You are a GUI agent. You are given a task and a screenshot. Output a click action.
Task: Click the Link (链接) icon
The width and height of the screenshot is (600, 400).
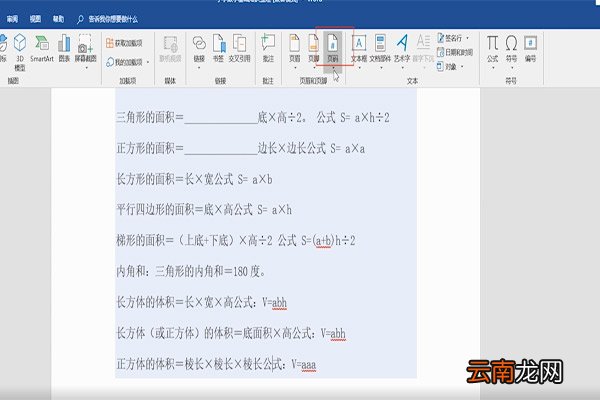click(199, 43)
